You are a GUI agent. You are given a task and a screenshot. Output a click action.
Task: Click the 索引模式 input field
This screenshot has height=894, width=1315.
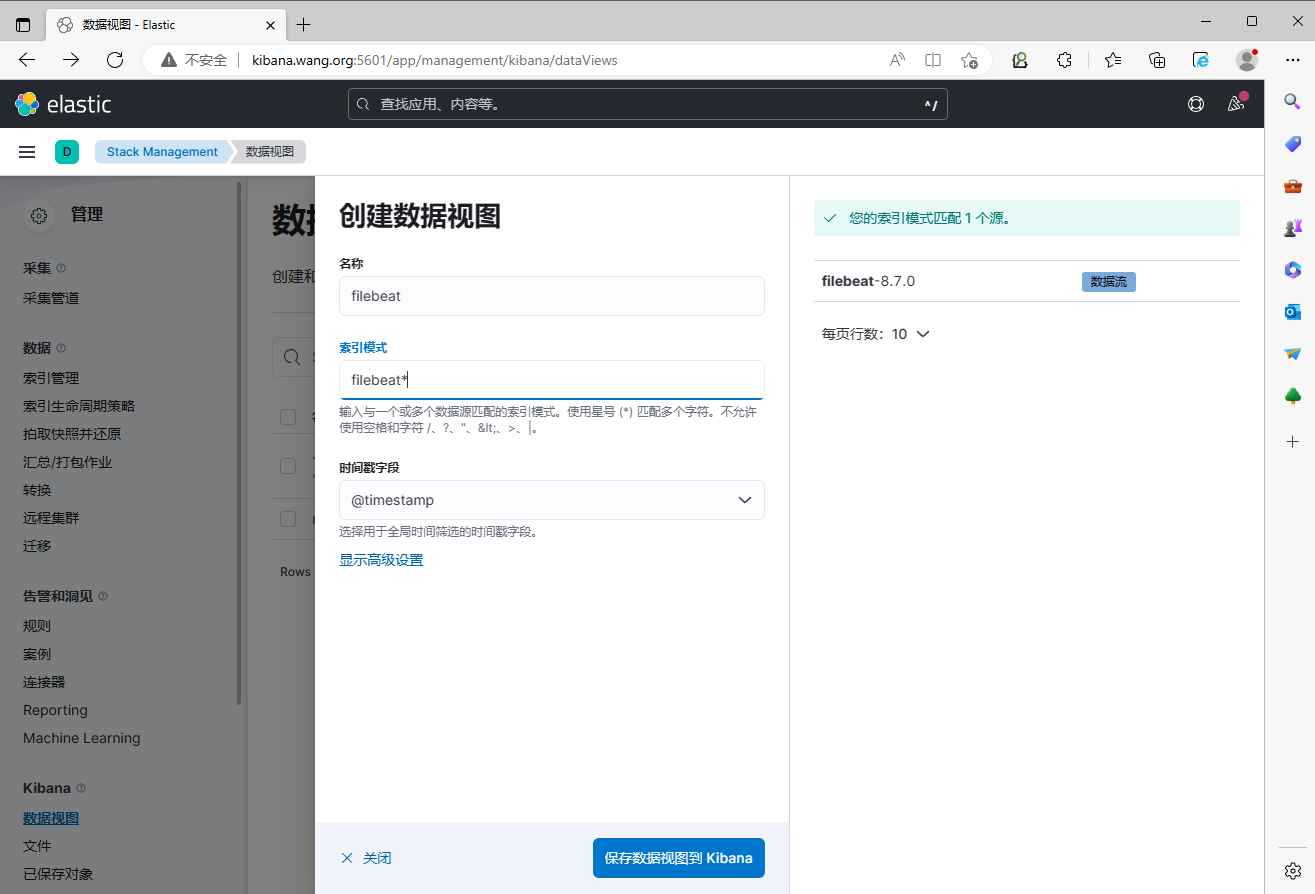tap(552, 380)
